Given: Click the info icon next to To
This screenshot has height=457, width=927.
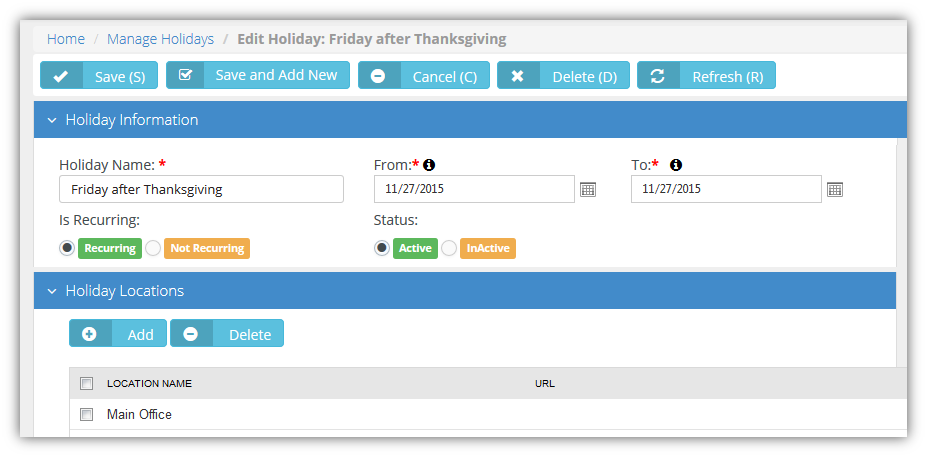Looking at the screenshot, I should [x=676, y=165].
